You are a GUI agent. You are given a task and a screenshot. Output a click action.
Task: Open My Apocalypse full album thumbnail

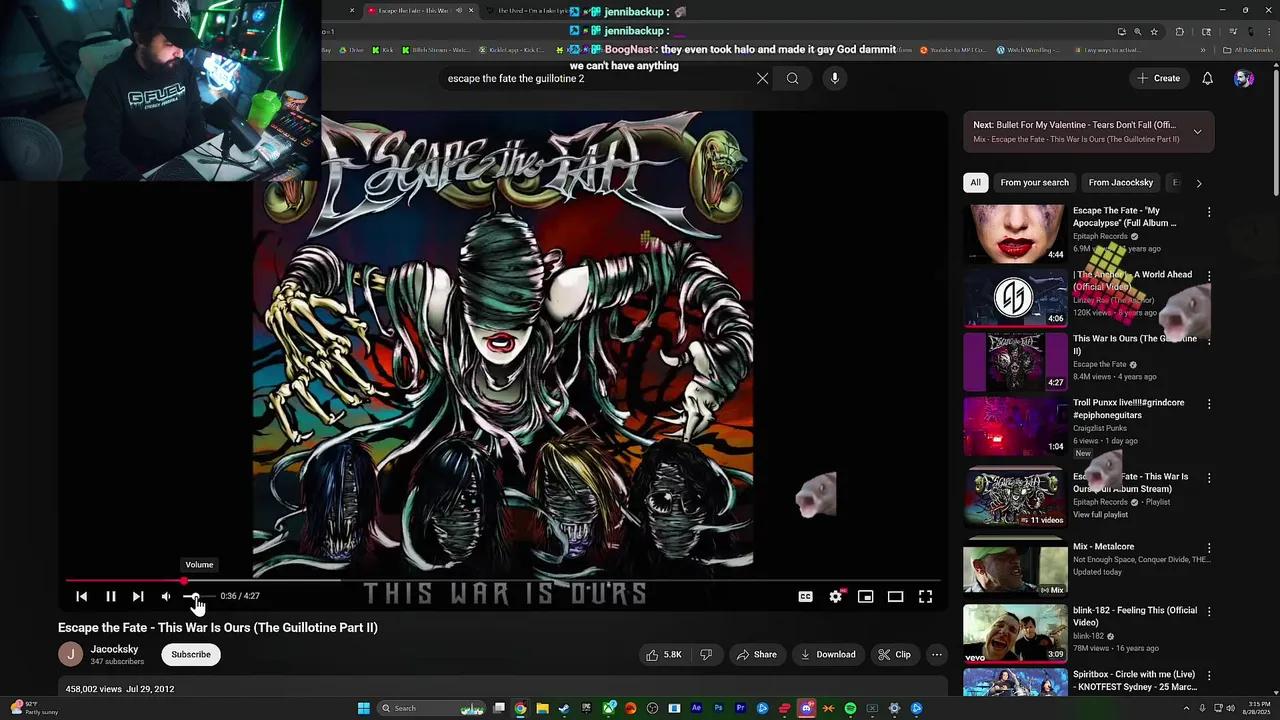1015,233
